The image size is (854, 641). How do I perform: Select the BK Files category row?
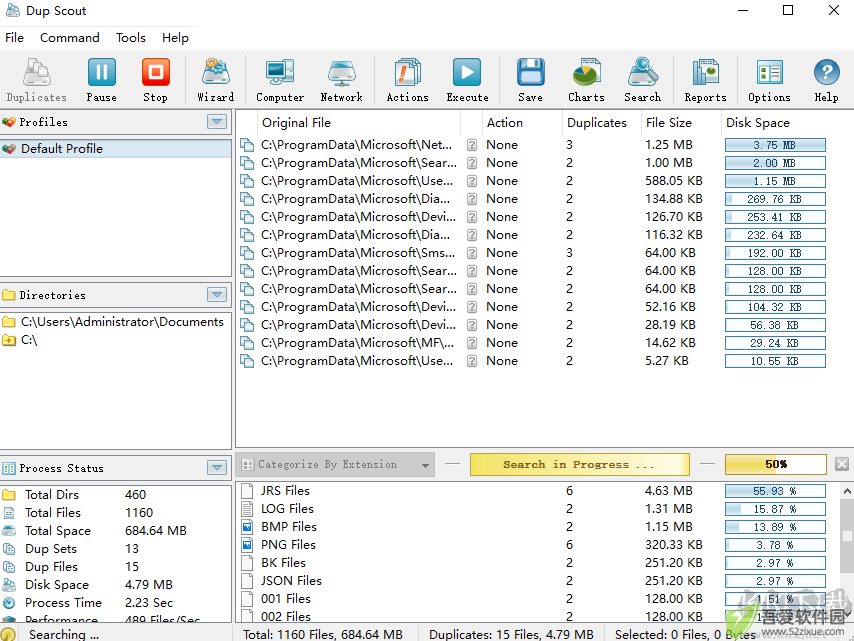click(x=536, y=563)
